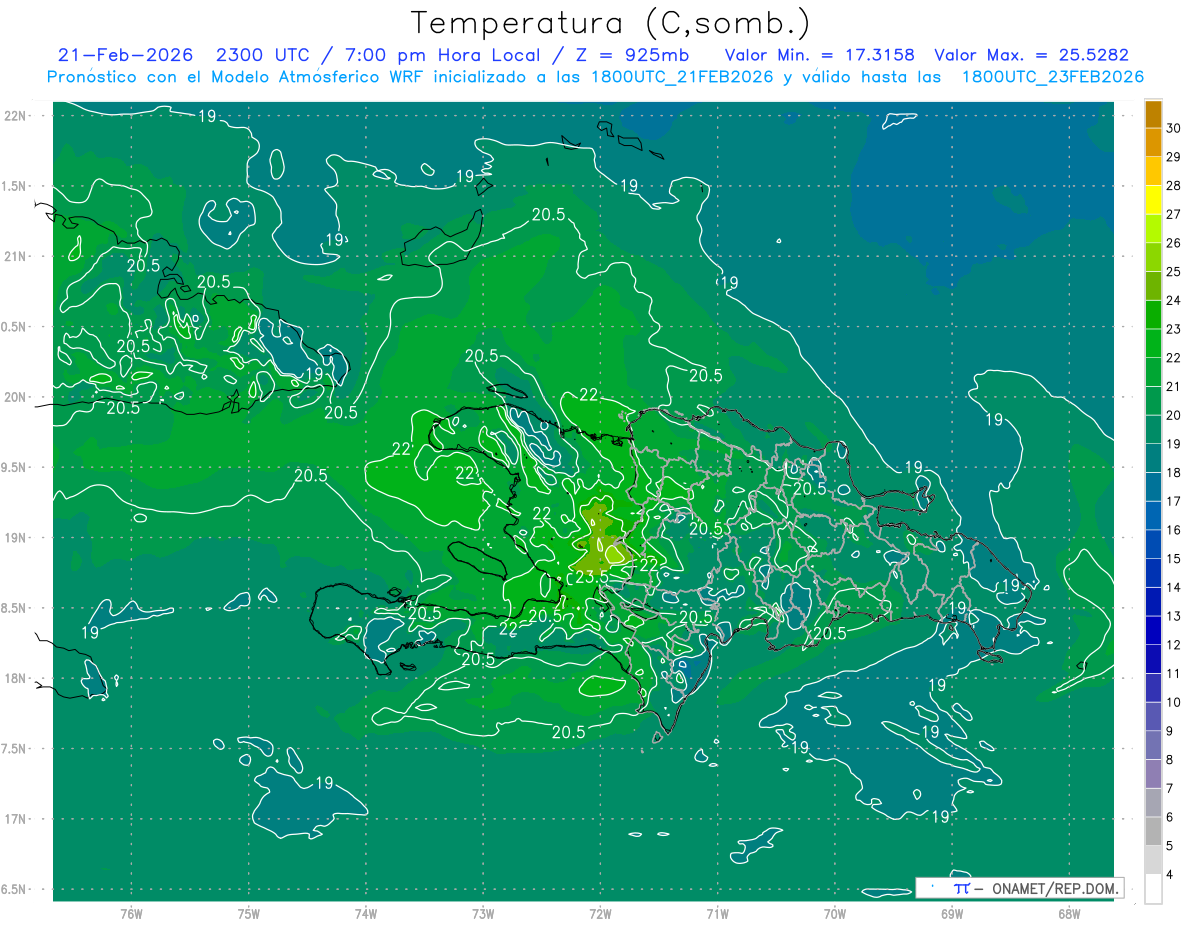Click the '18N' latitude axis label
This screenshot has height=927, width=1200.
click(x=15, y=678)
